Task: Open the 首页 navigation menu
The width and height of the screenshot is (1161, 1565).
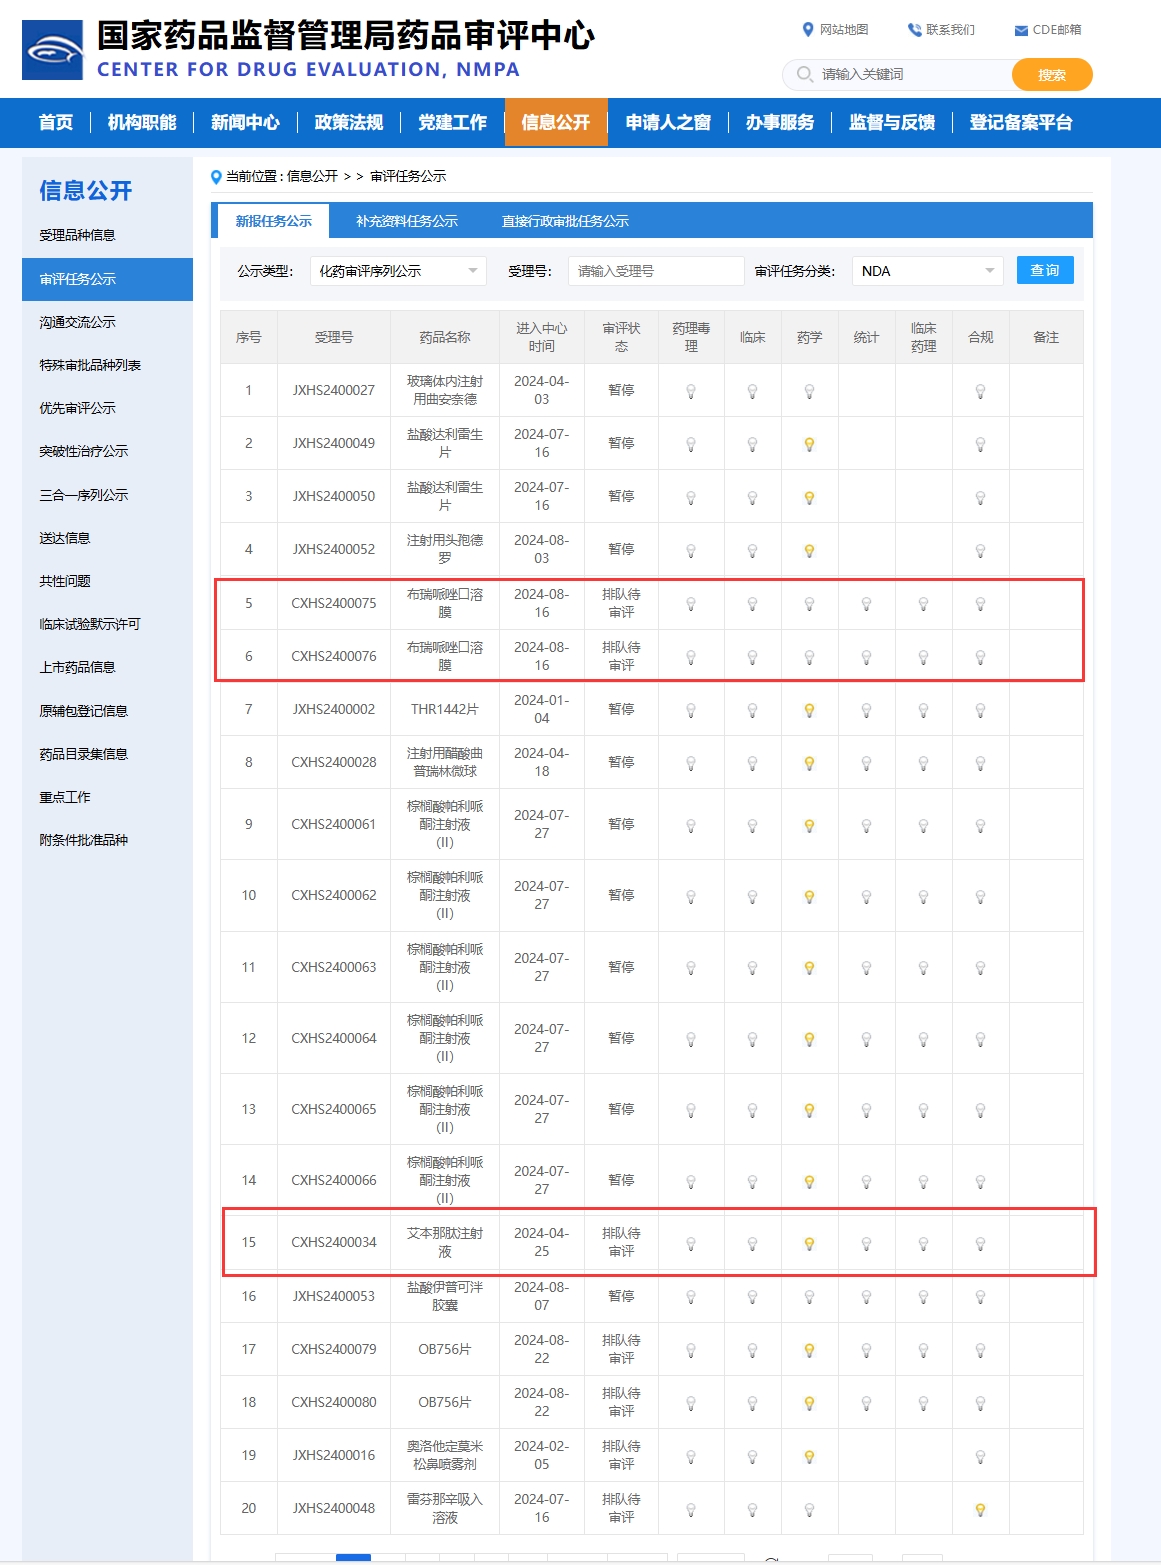Action: [x=56, y=122]
